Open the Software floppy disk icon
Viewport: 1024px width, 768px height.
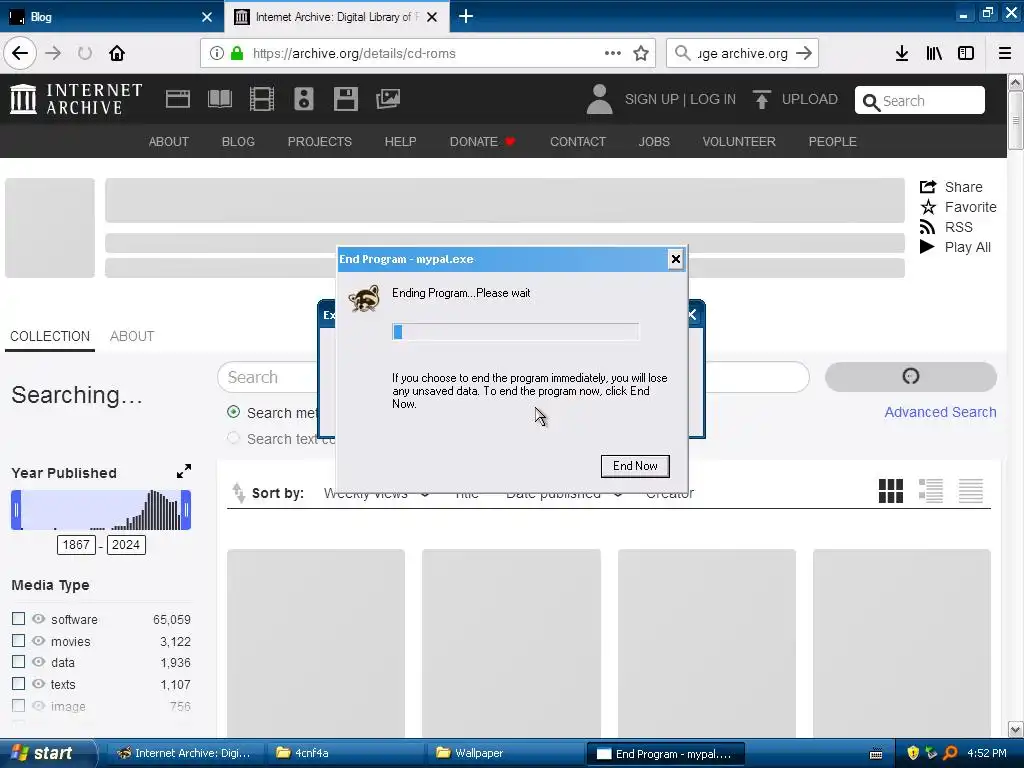pos(345,99)
